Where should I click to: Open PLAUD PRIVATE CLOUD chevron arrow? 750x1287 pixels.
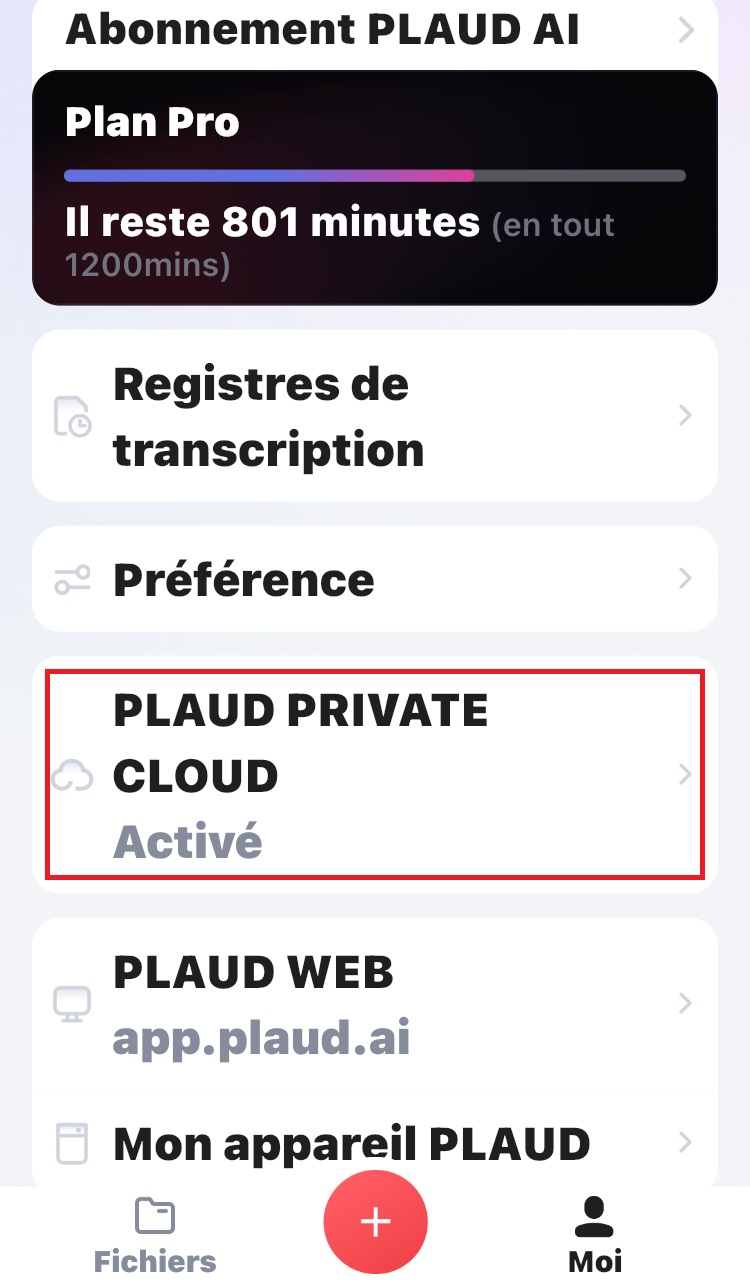pos(685,774)
